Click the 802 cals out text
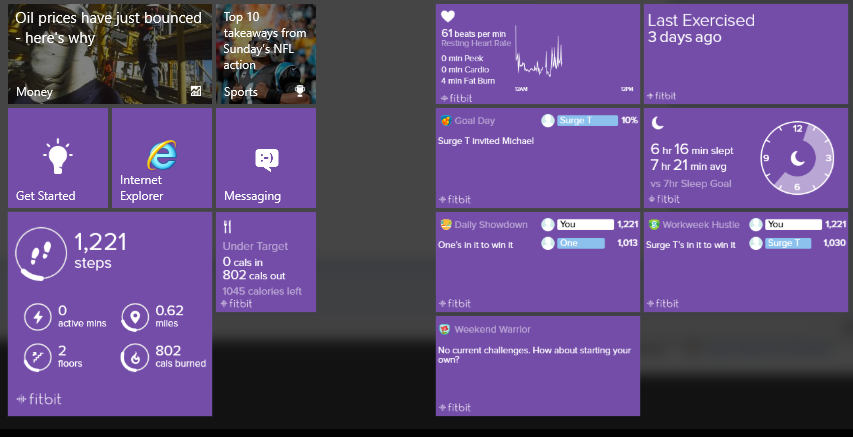 254,275
